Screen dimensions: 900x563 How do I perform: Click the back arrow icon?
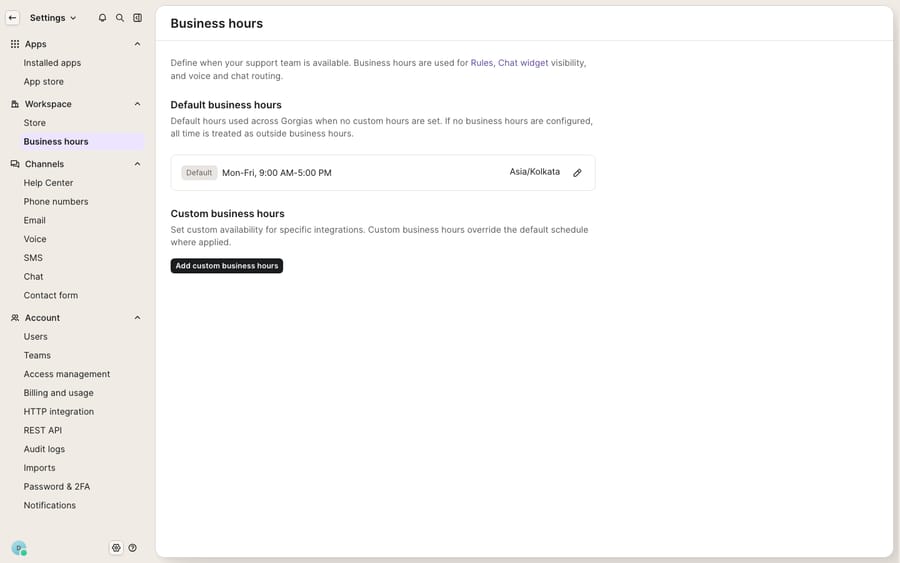(x=12, y=18)
